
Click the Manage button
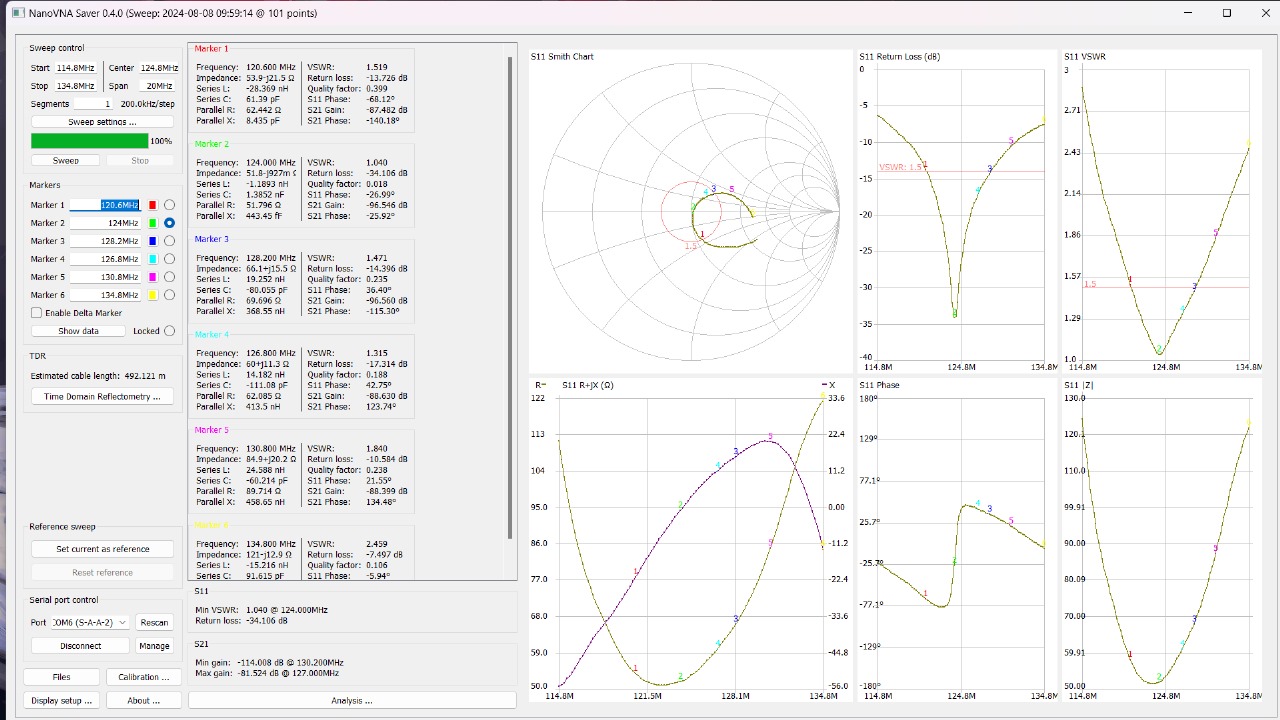pyautogui.click(x=155, y=646)
